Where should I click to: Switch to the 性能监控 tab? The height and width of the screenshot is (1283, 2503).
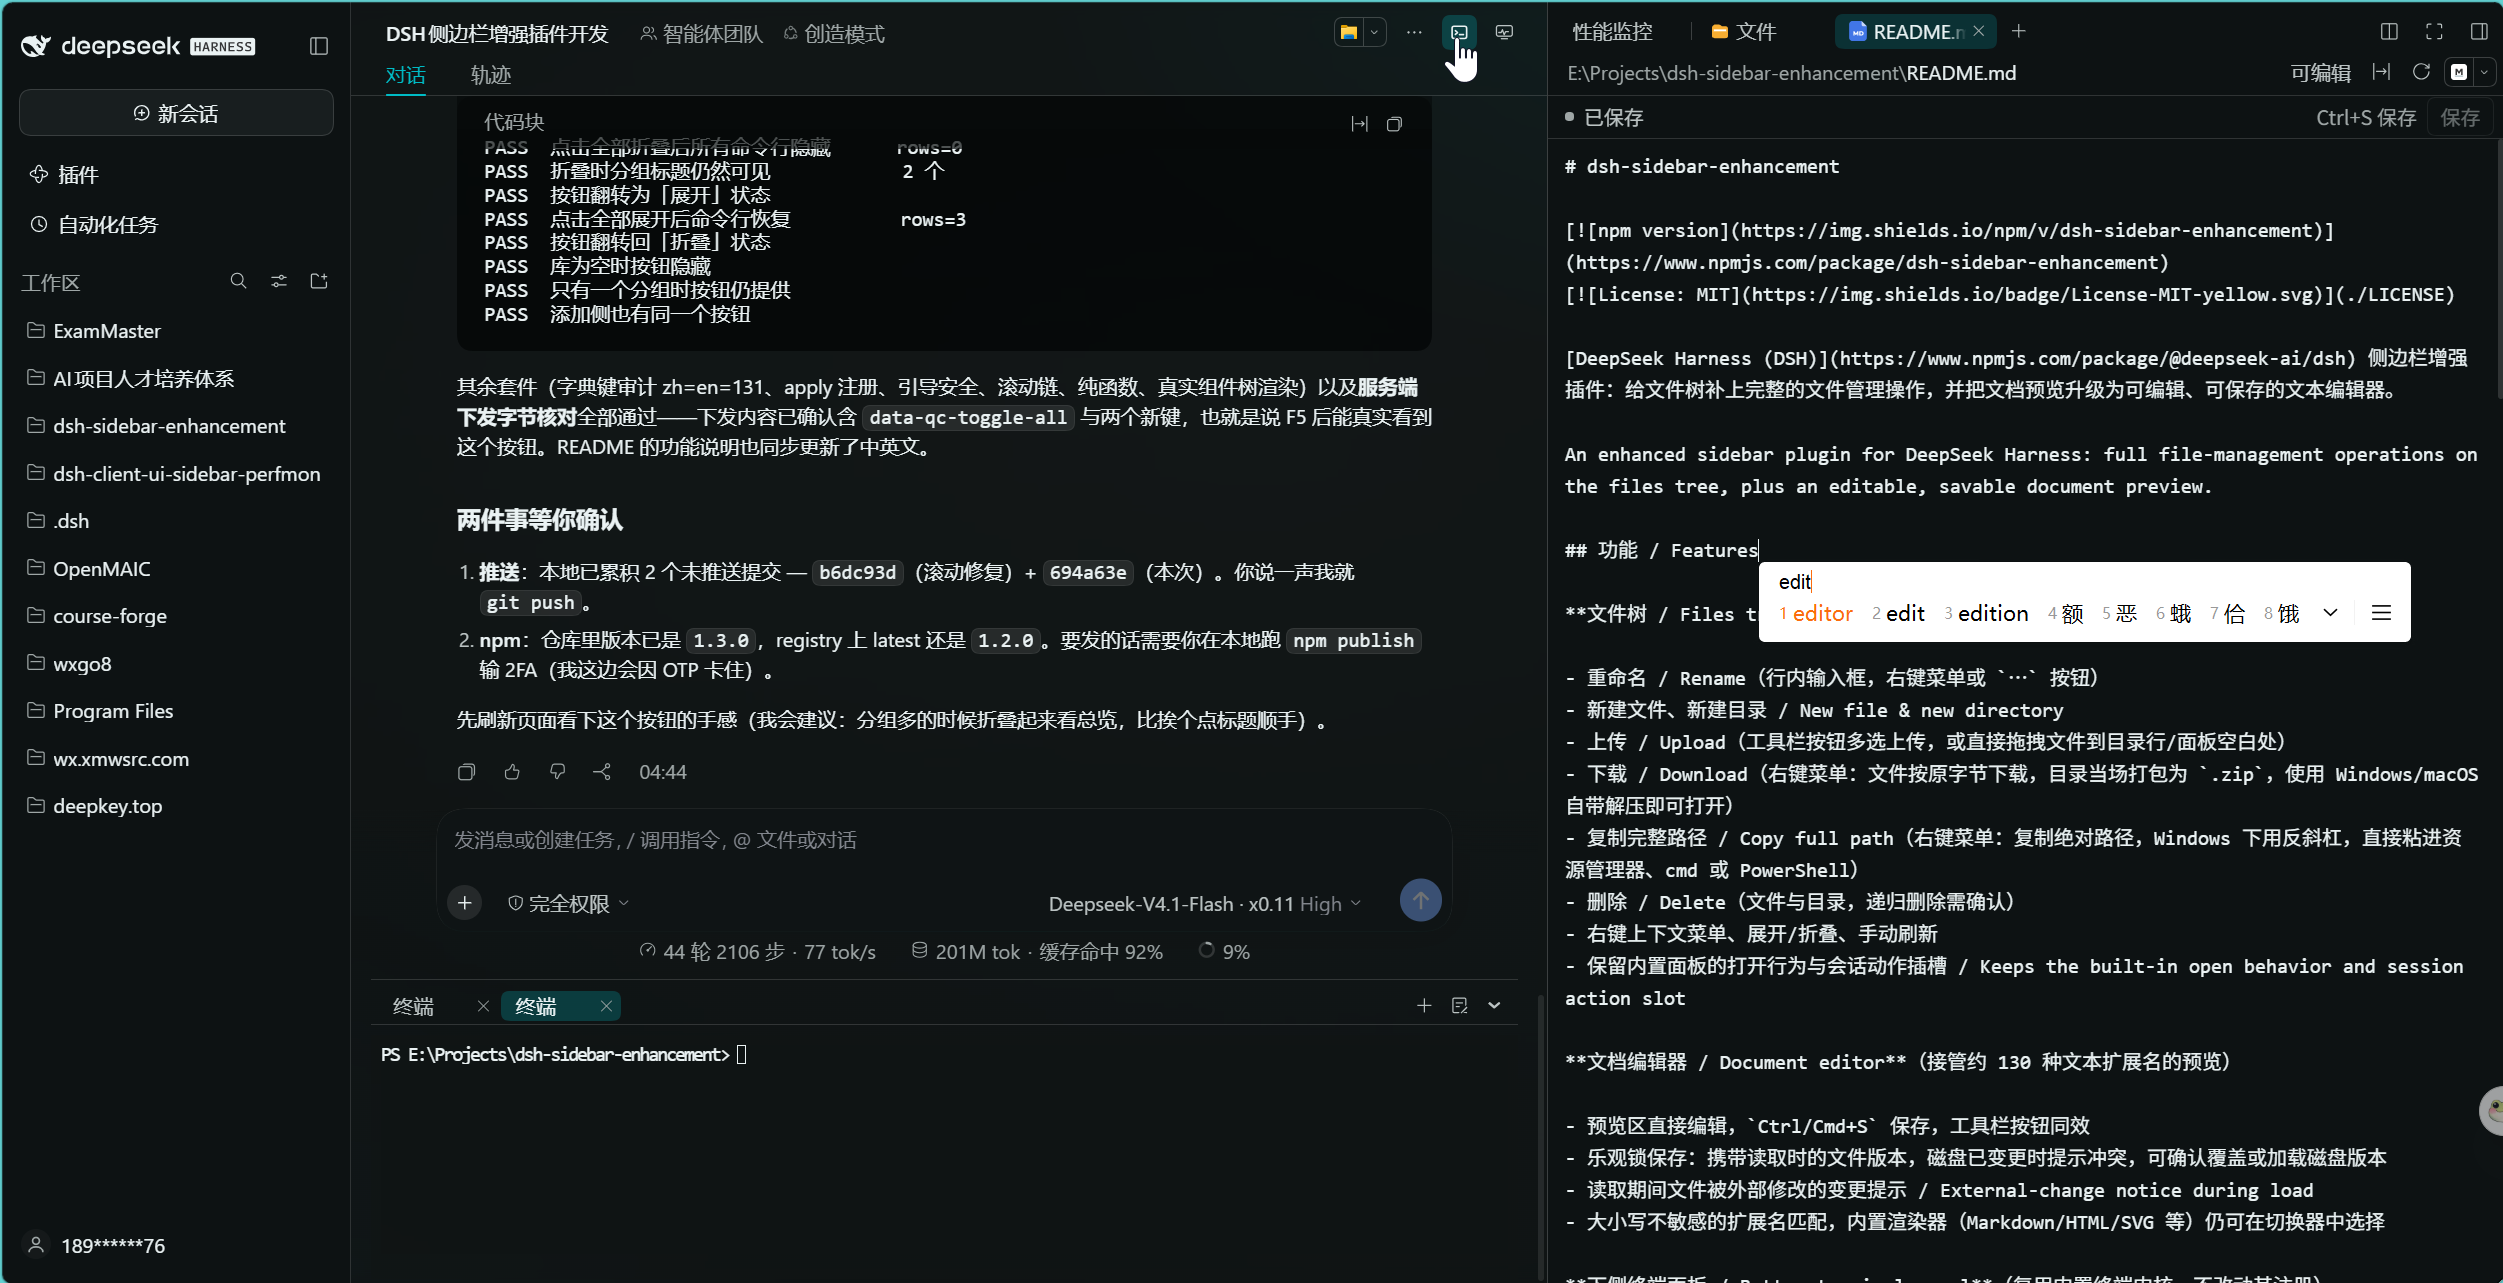coord(1612,32)
